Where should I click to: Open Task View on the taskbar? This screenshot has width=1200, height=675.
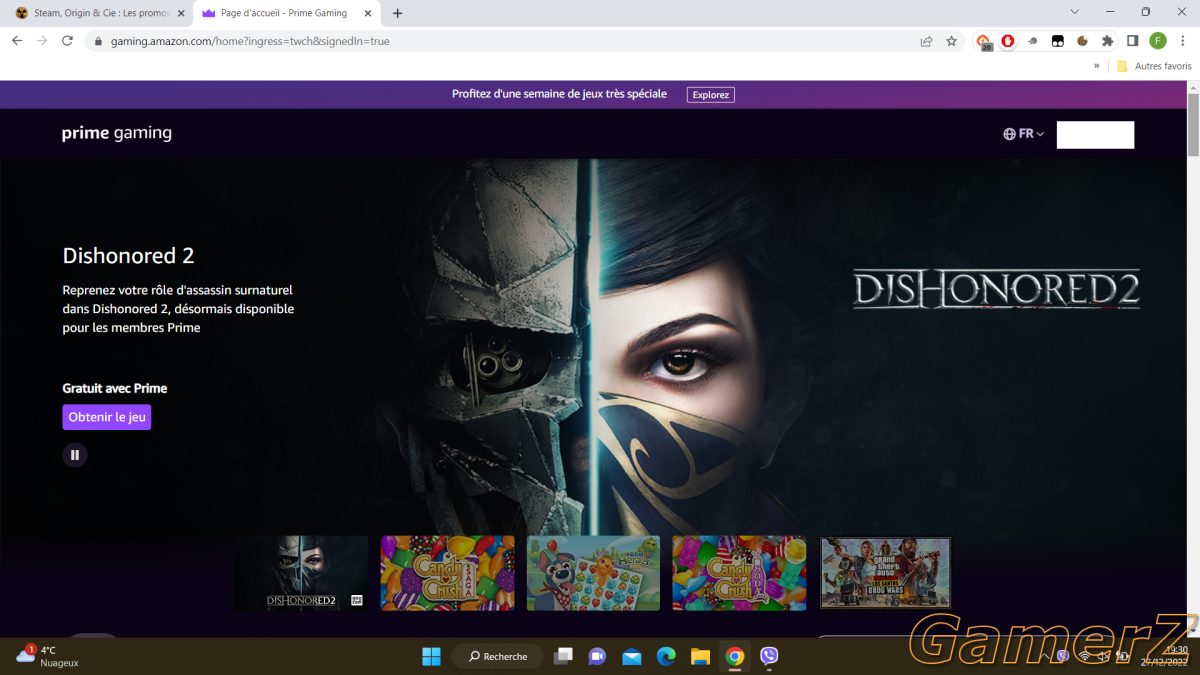pos(564,656)
